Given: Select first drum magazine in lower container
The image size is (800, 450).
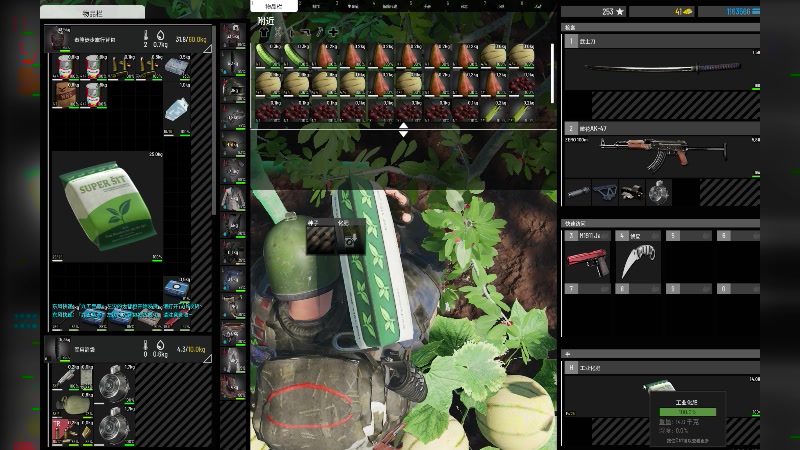Looking at the screenshot, I should point(114,384).
